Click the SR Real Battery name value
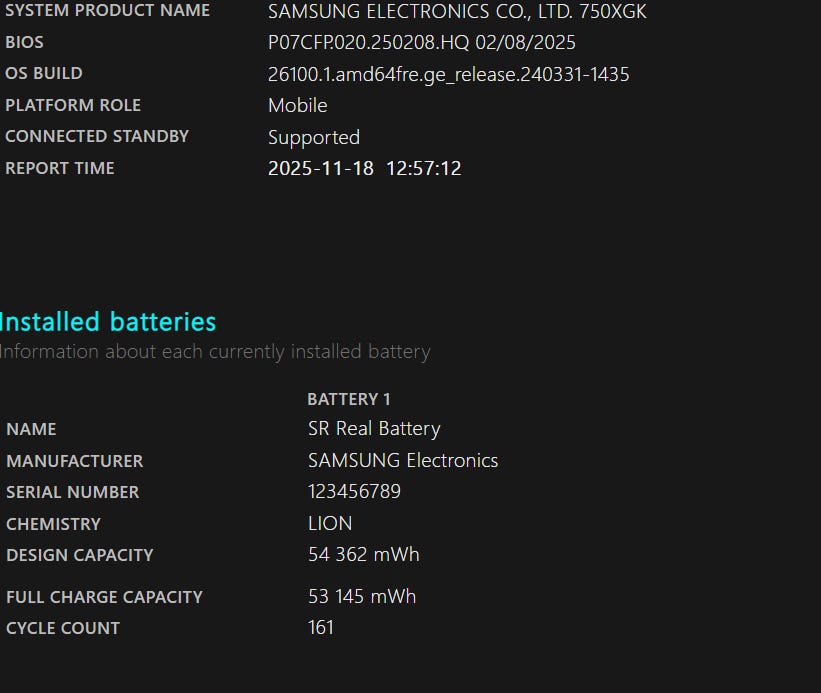The height and width of the screenshot is (693, 821). (x=374, y=429)
